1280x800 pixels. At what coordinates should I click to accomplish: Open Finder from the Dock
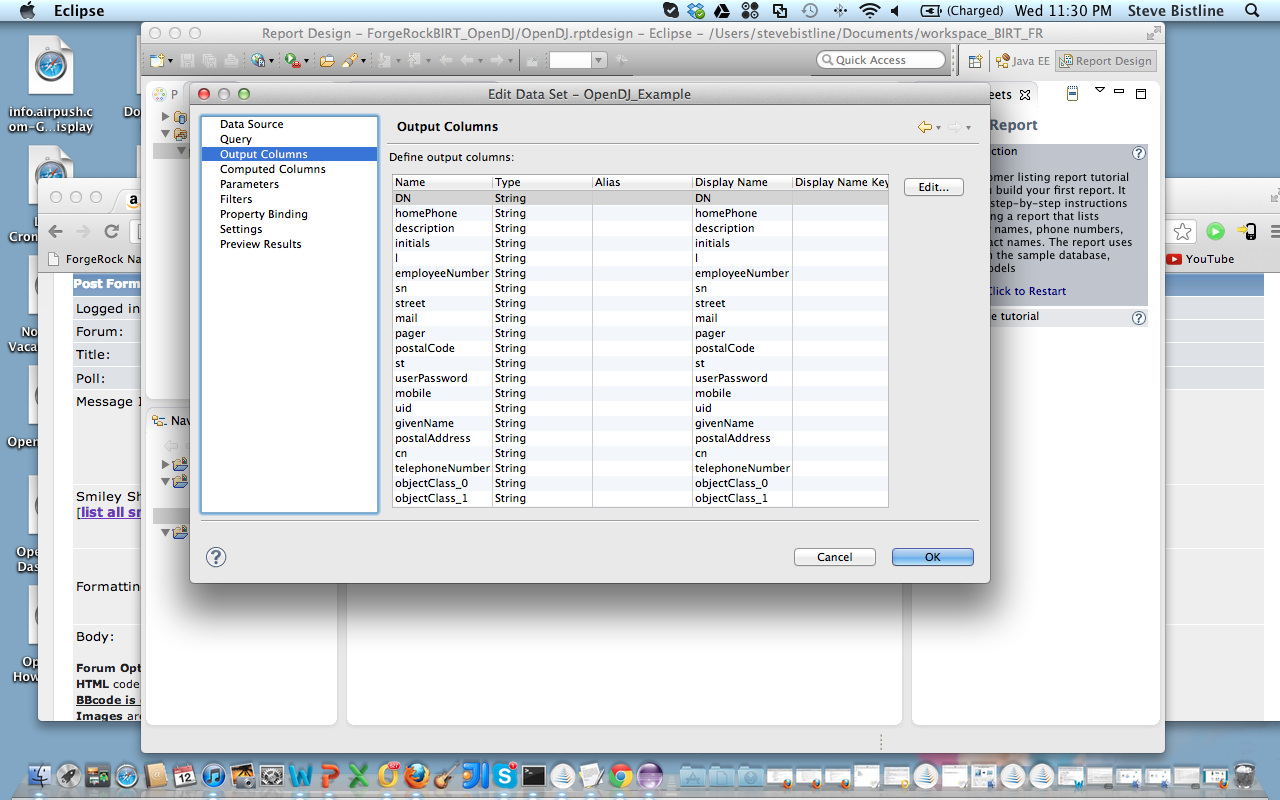[x=41, y=775]
